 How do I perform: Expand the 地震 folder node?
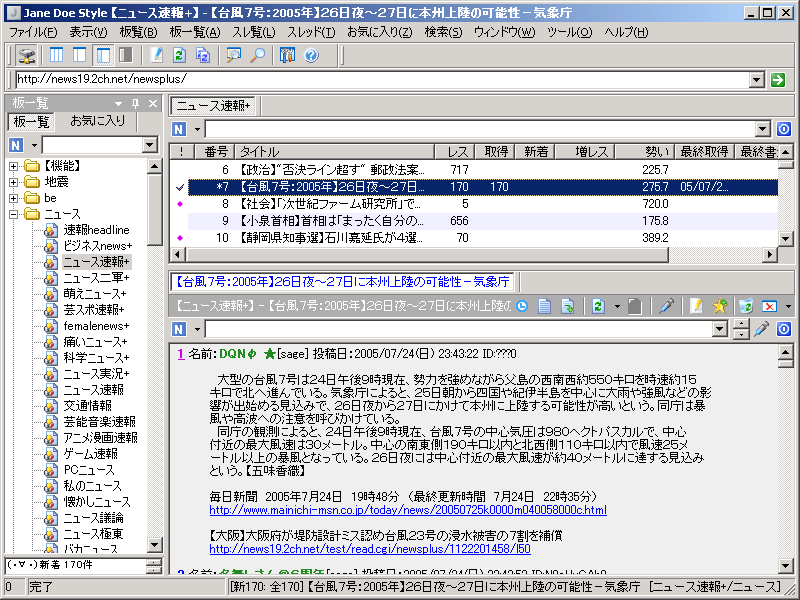(x=13, y=182)
